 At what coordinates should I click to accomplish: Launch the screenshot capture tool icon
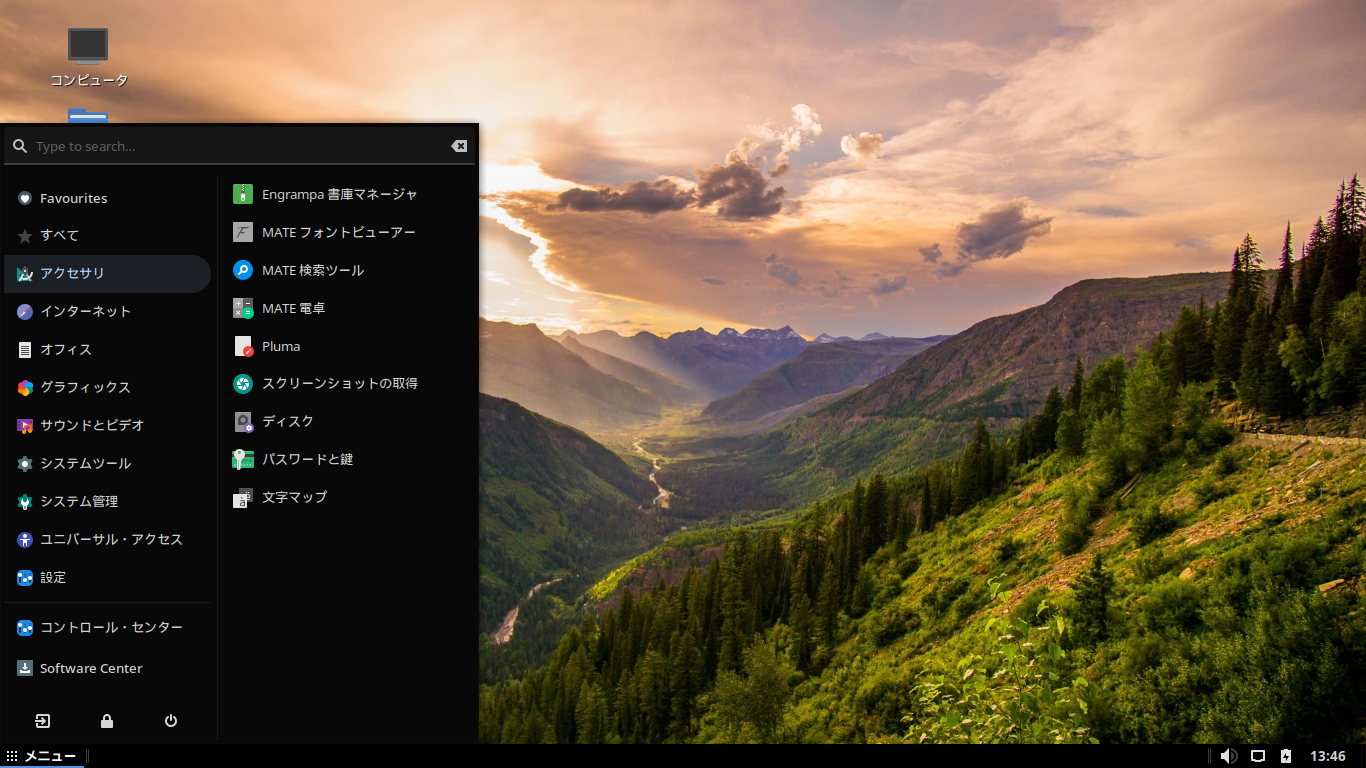coord(243,383)
